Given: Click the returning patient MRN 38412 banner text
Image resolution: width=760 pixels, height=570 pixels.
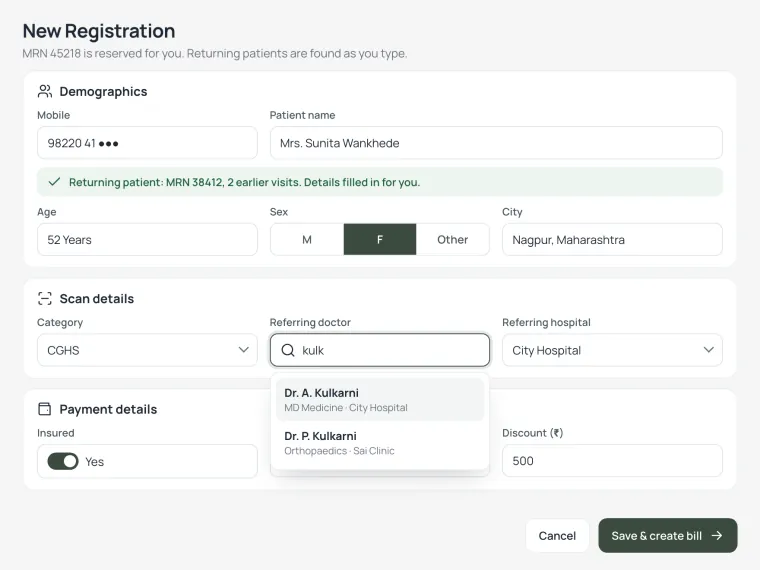Looking at the screenshot, I should click(244, 182).
